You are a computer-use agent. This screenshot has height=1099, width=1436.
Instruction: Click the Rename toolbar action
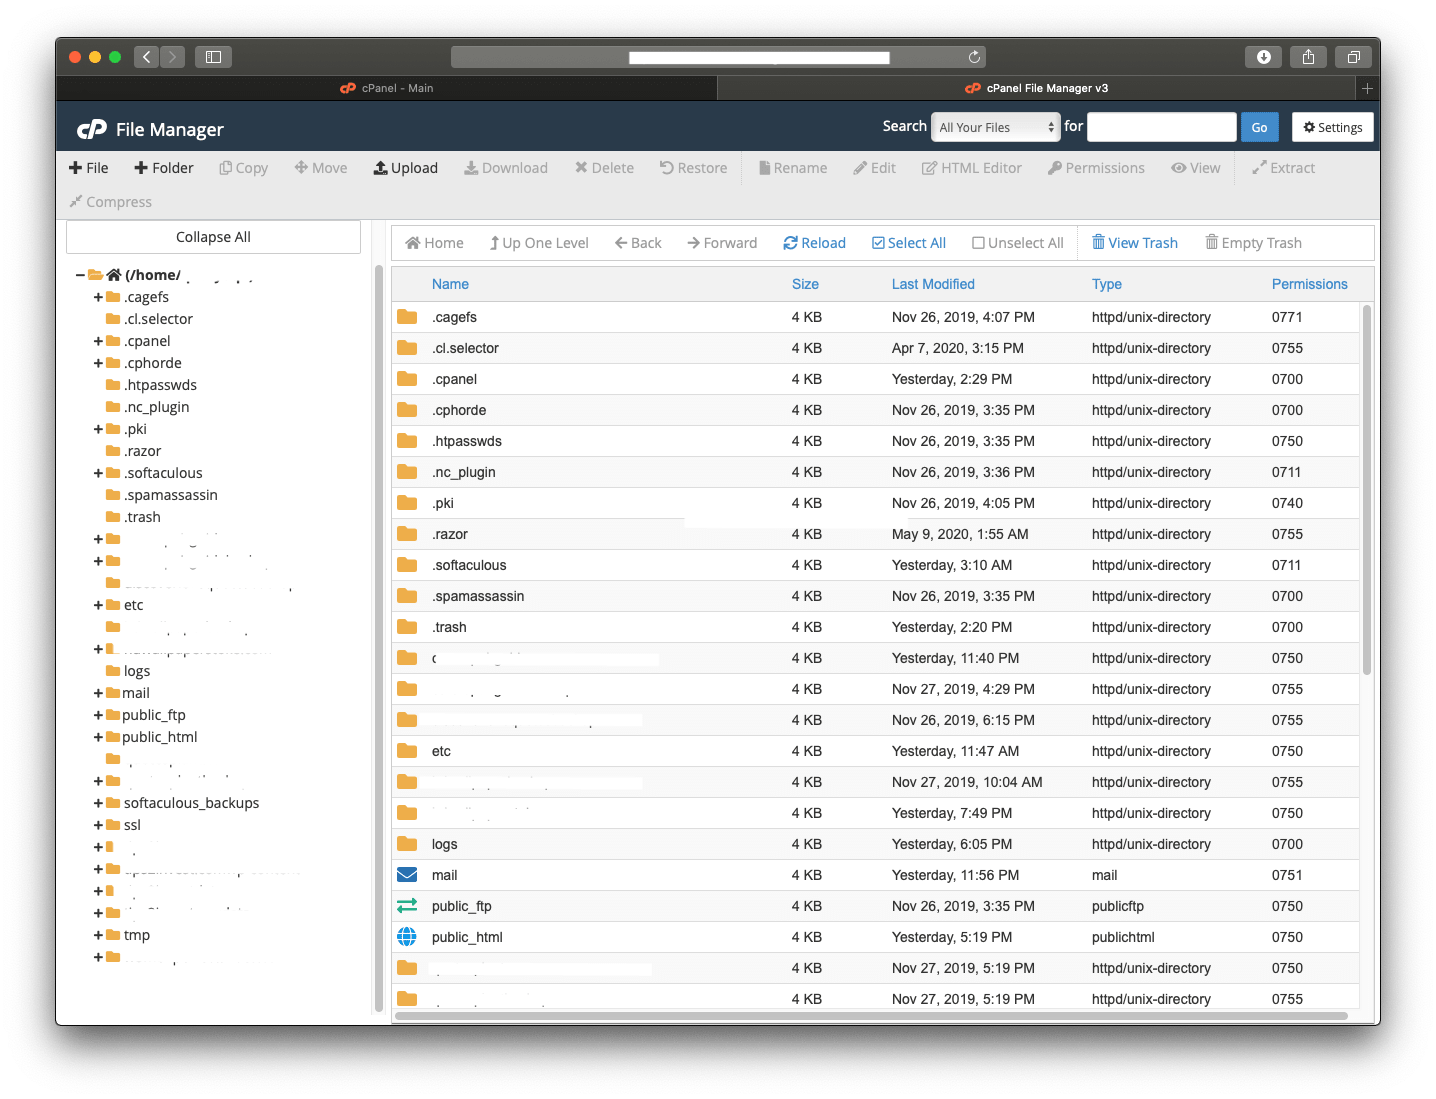point(793,168)
